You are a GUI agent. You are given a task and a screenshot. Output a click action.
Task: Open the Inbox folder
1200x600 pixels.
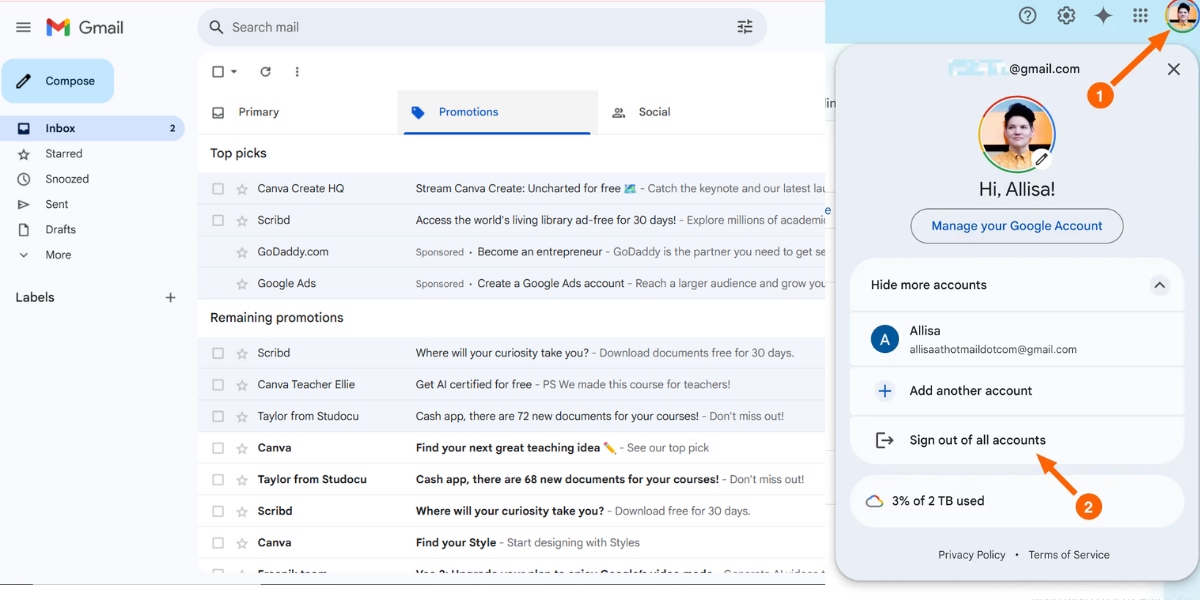(92, 128)
